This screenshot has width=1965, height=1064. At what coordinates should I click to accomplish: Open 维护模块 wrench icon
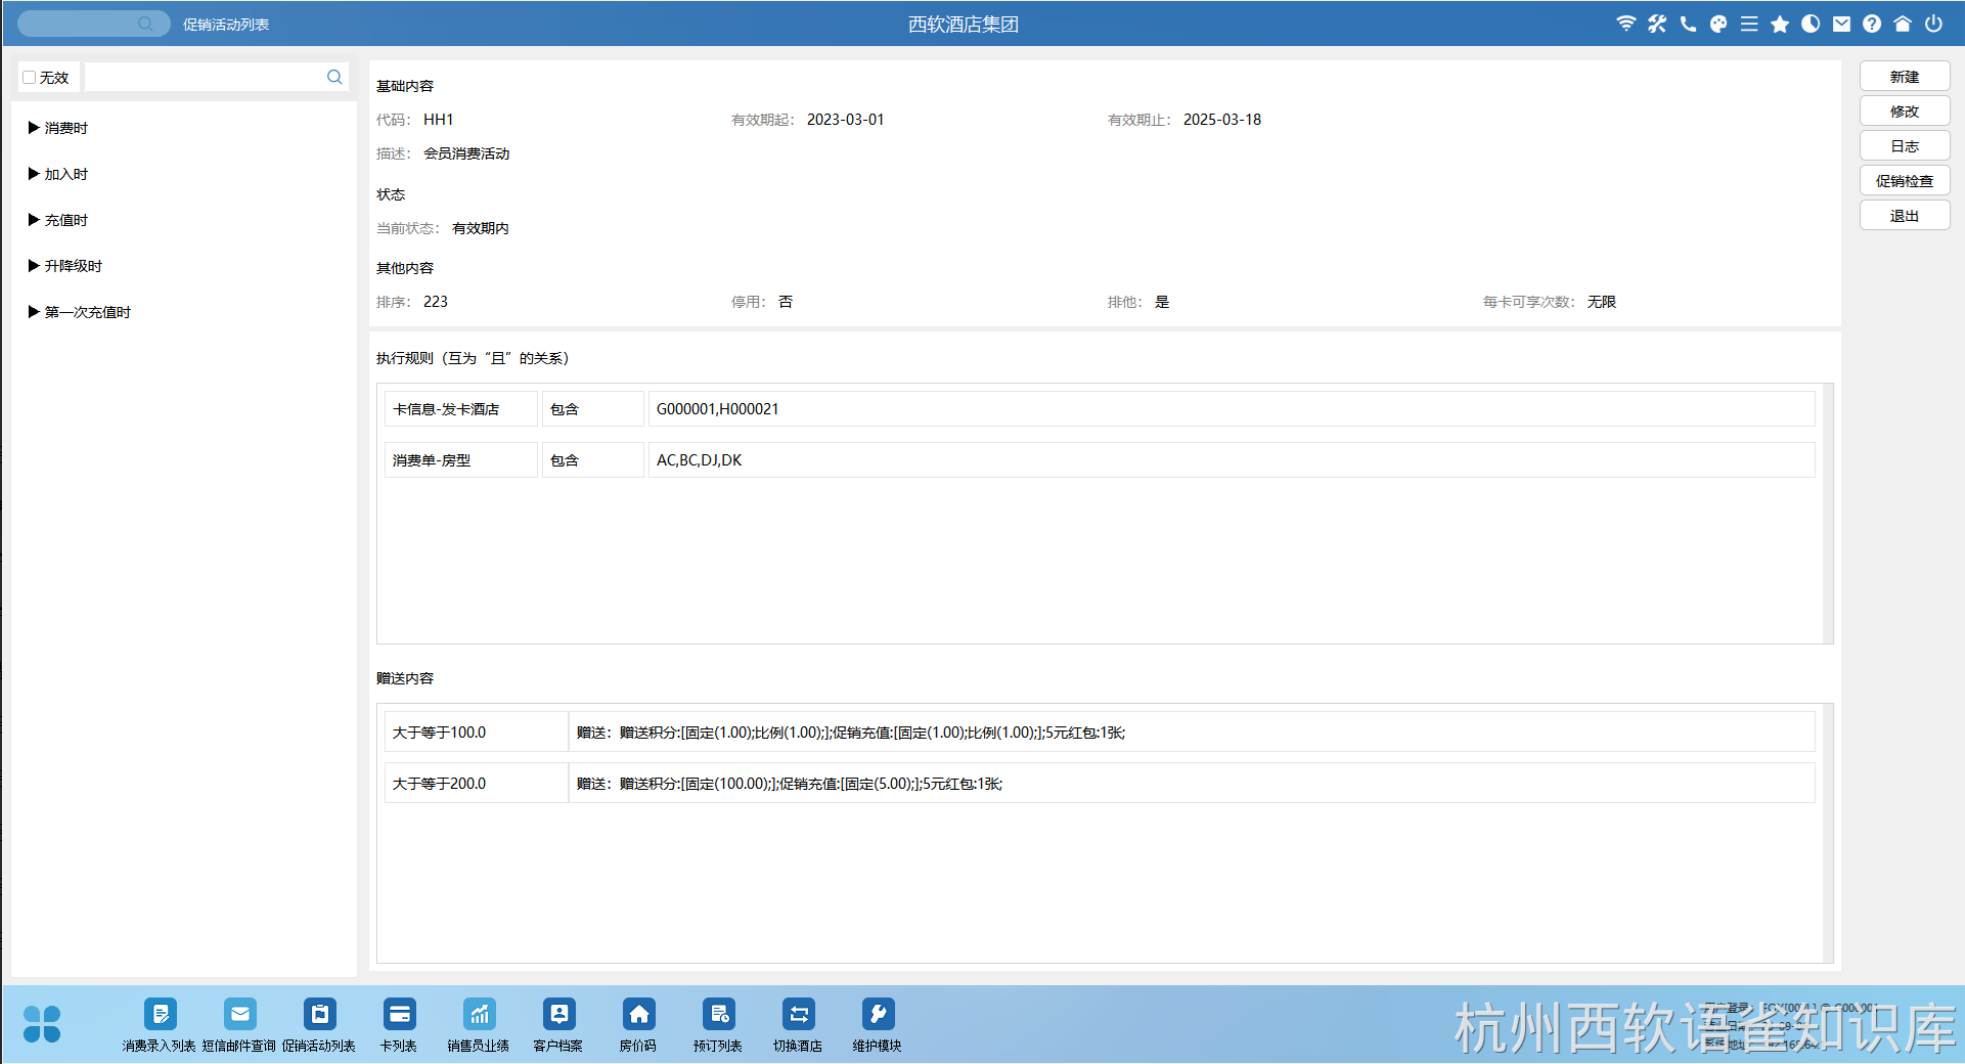877,1015
